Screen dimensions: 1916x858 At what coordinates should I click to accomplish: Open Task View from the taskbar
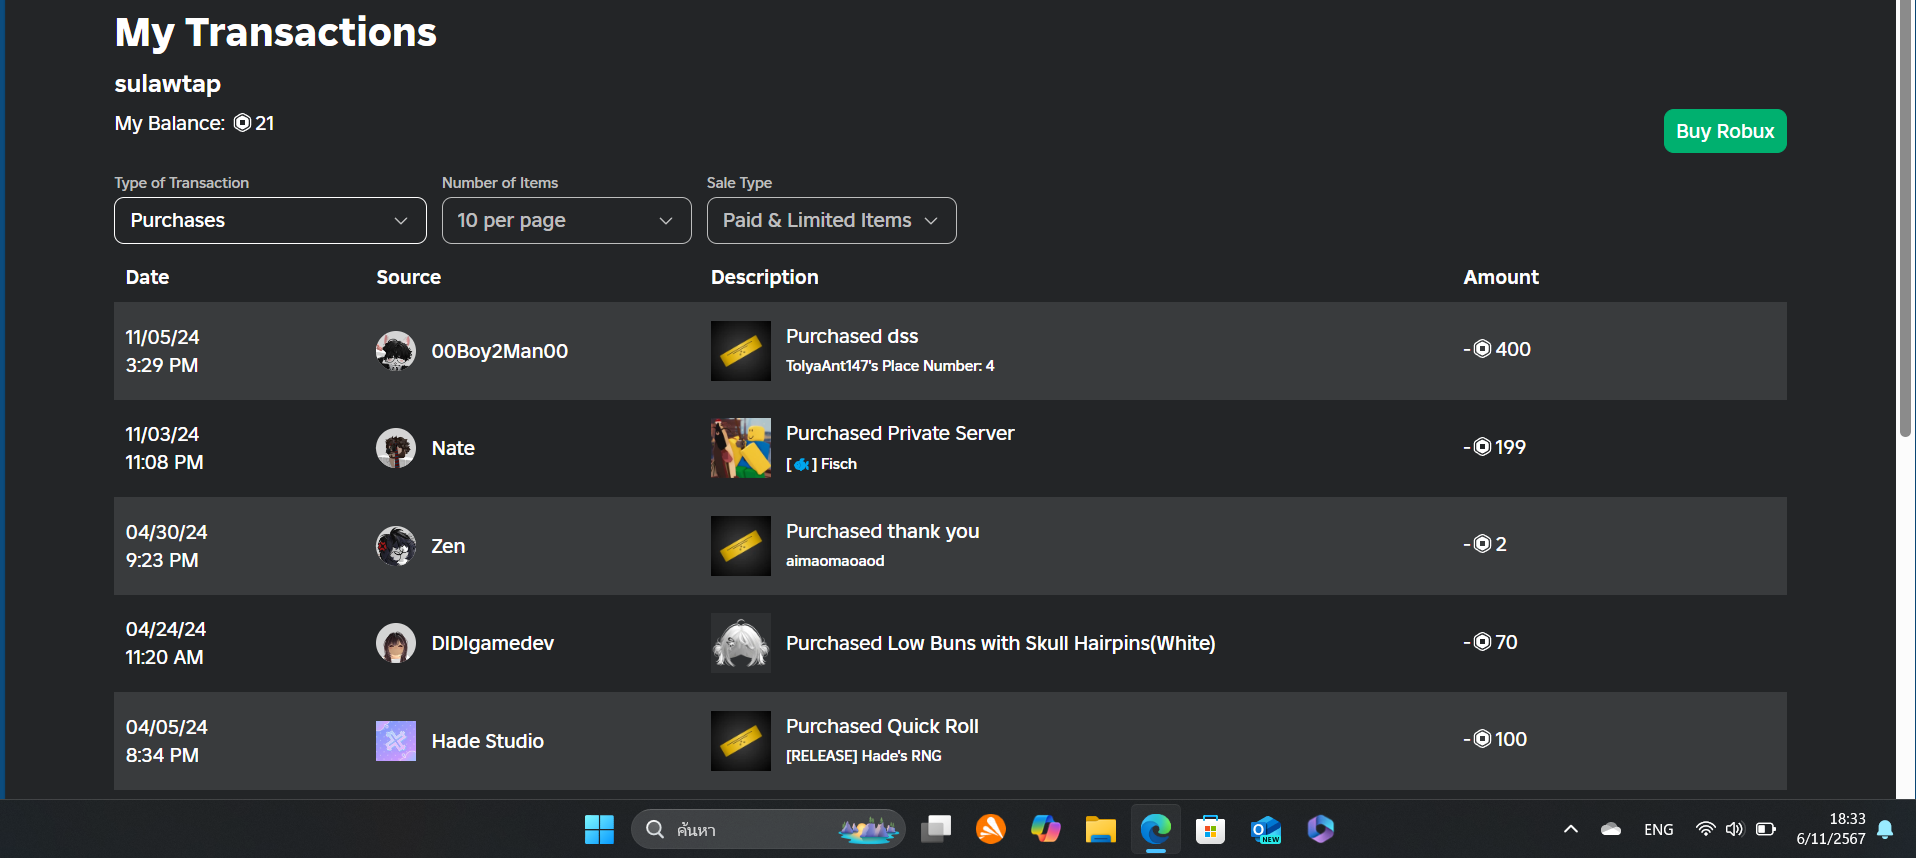[936, 829]
